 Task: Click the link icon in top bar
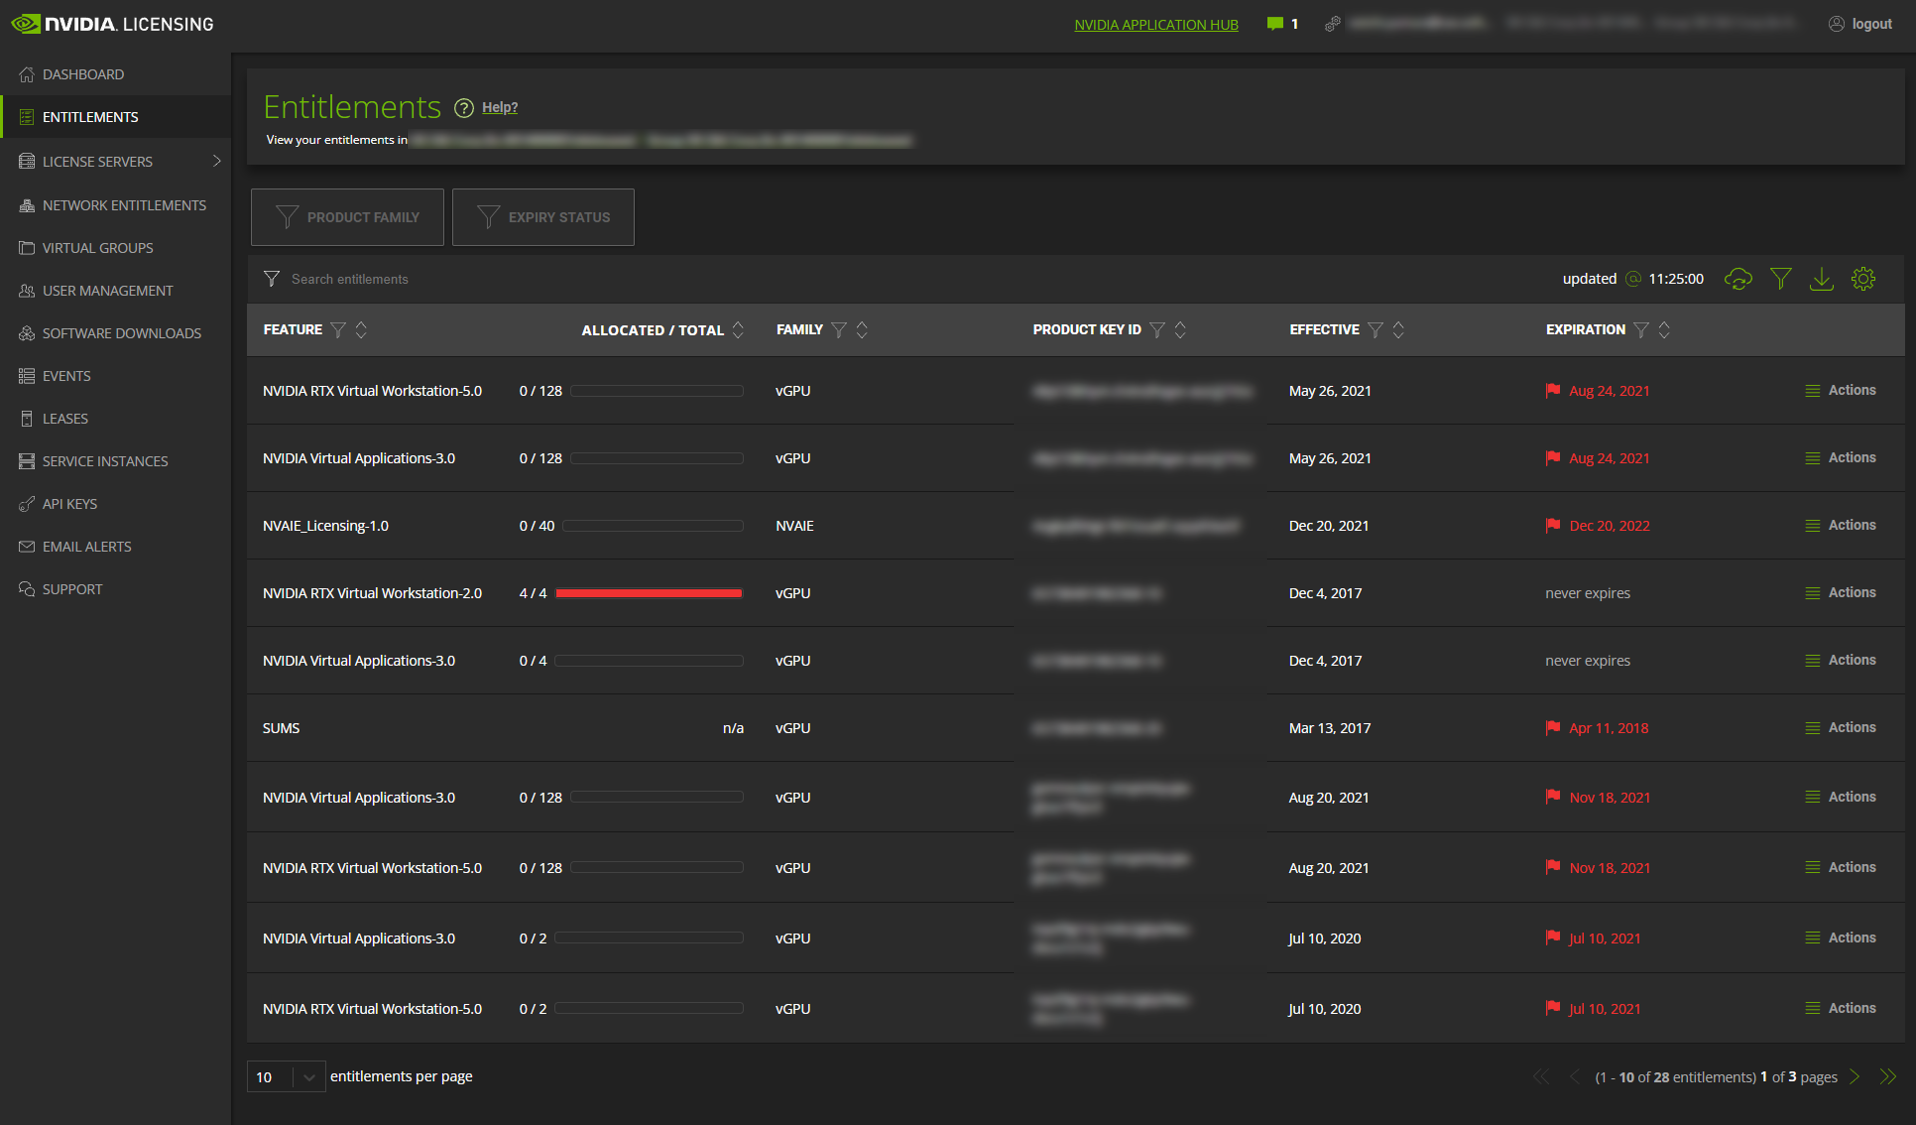1332,24
